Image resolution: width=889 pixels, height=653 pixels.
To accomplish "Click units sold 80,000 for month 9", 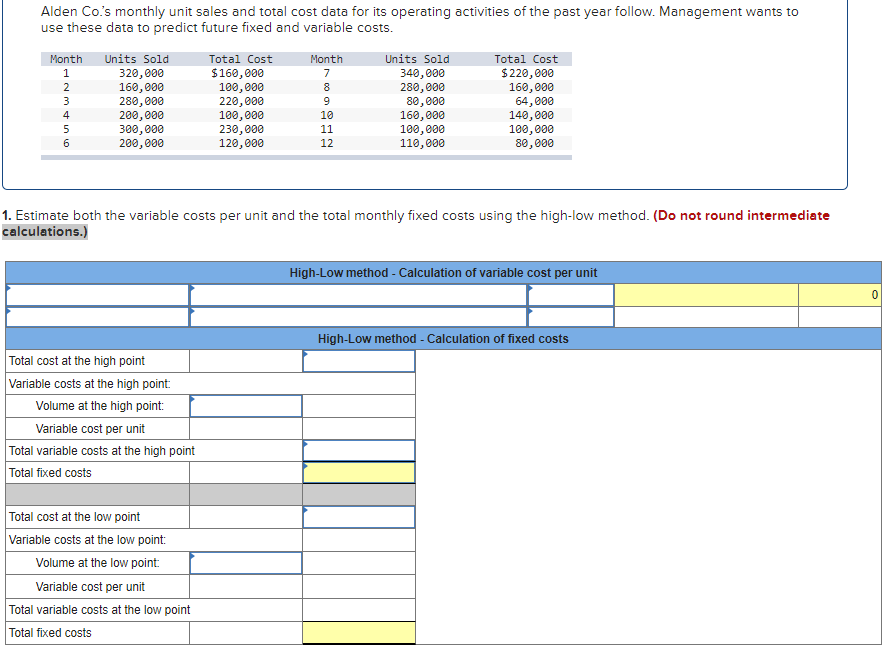I will pos(426,101).
